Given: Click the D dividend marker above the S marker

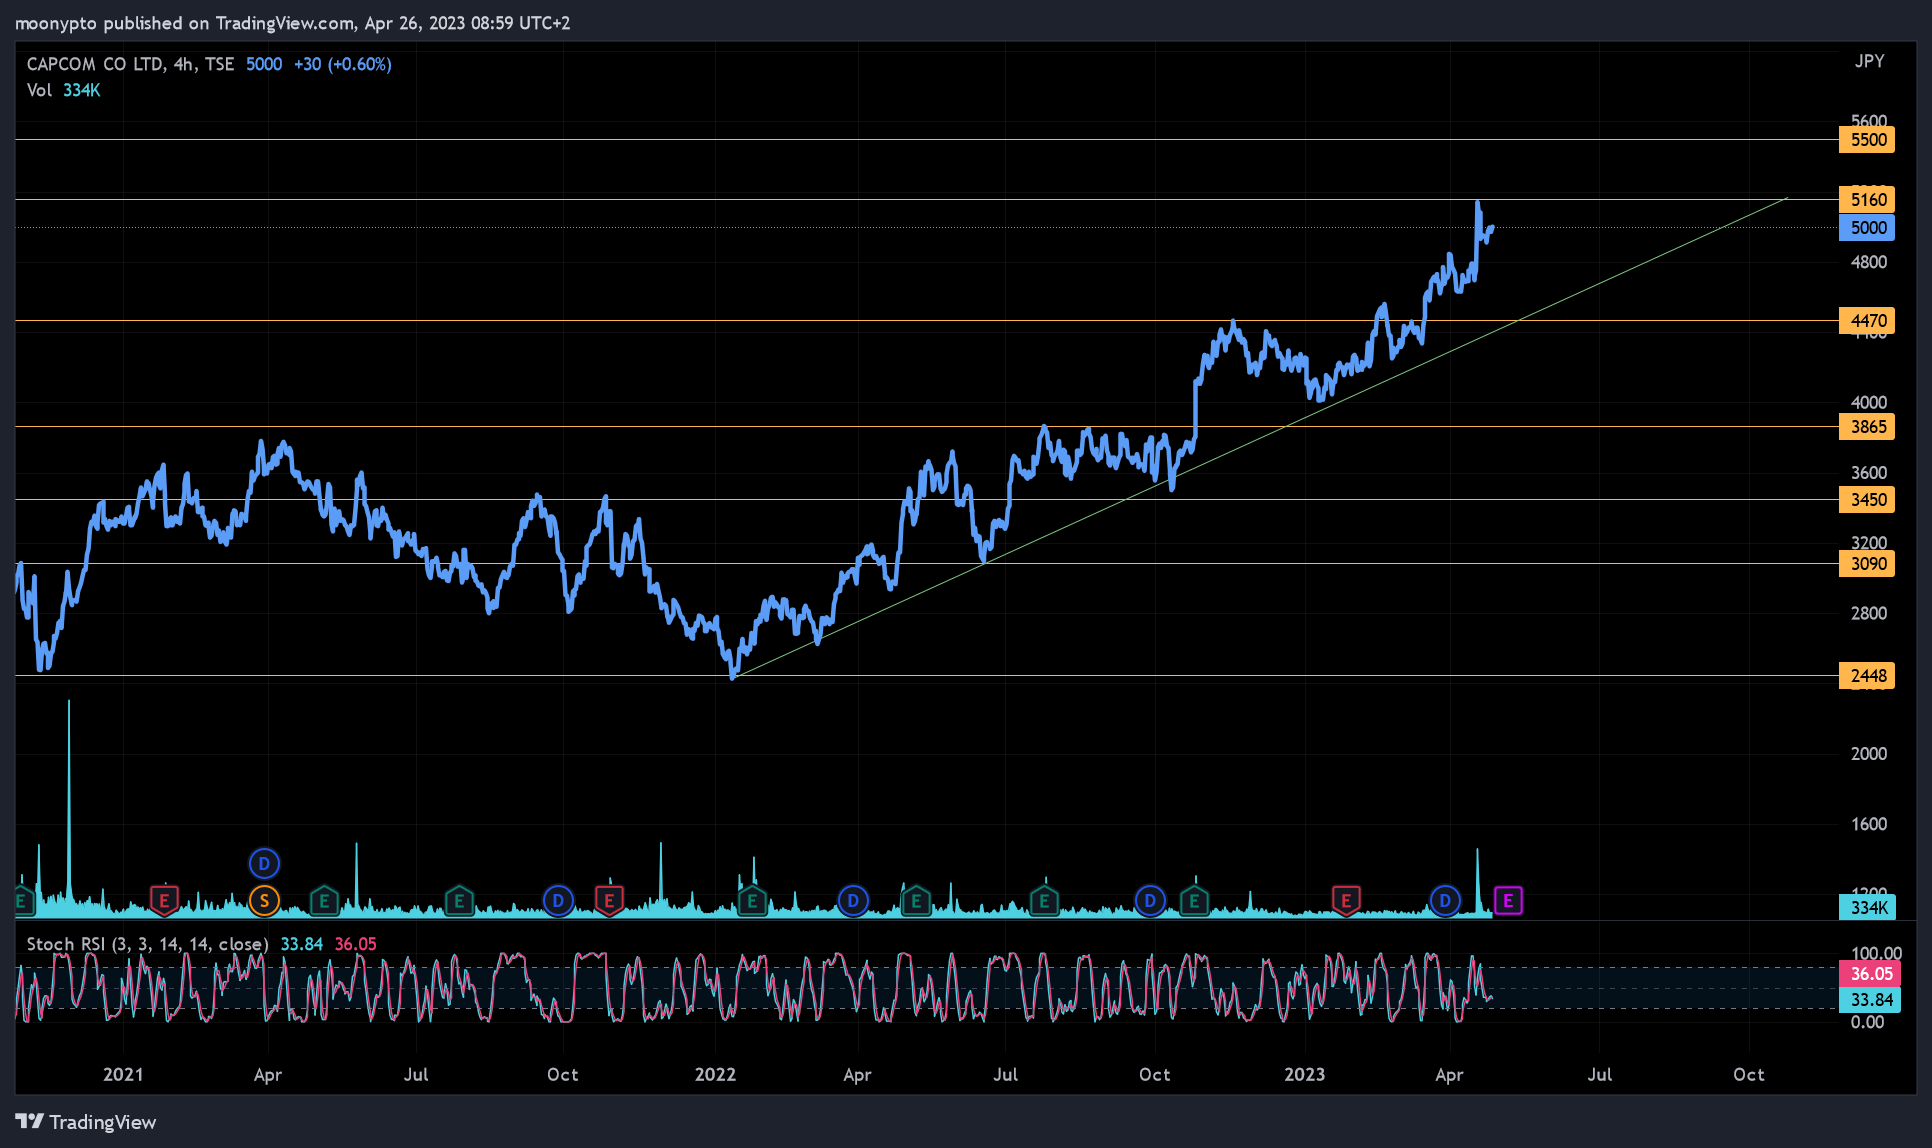Looking at the screenshot, I should [264, 863].
